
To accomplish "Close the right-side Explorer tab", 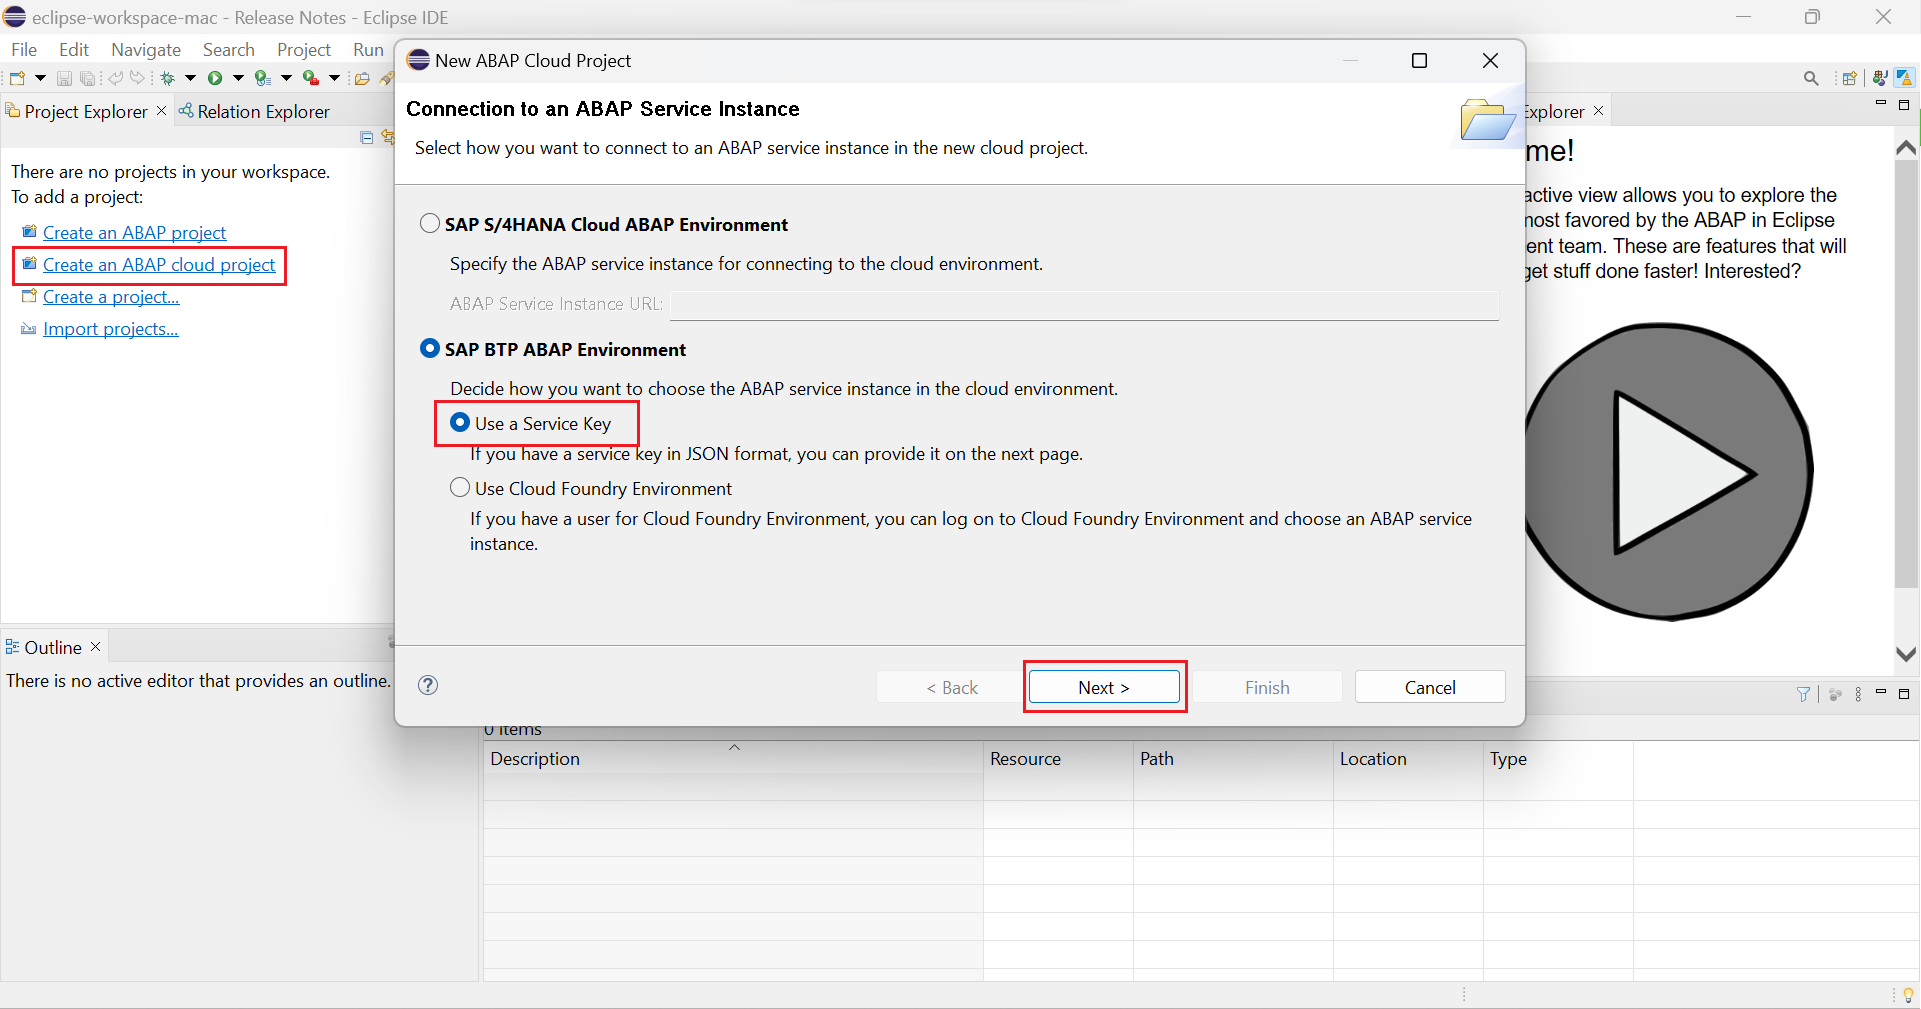I will [x=1598, y=110].
